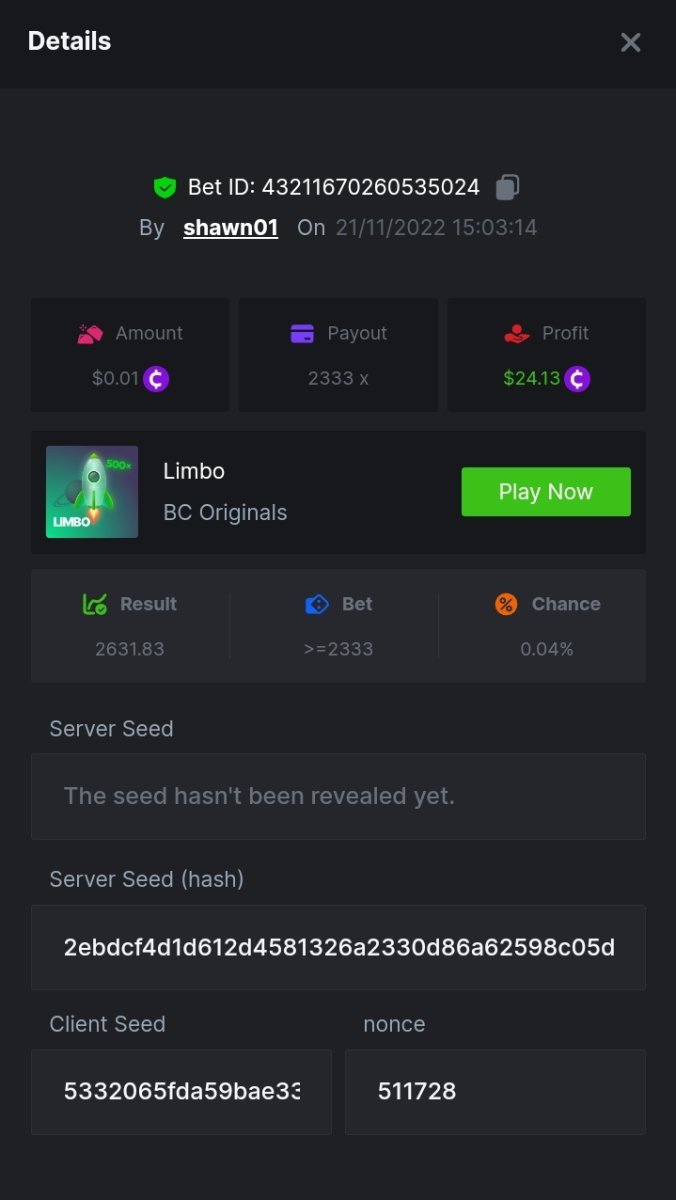Click the Limbo game title
Image resolution: width=676 pixels, height=1200 pixels.
[x=194, y=471]
